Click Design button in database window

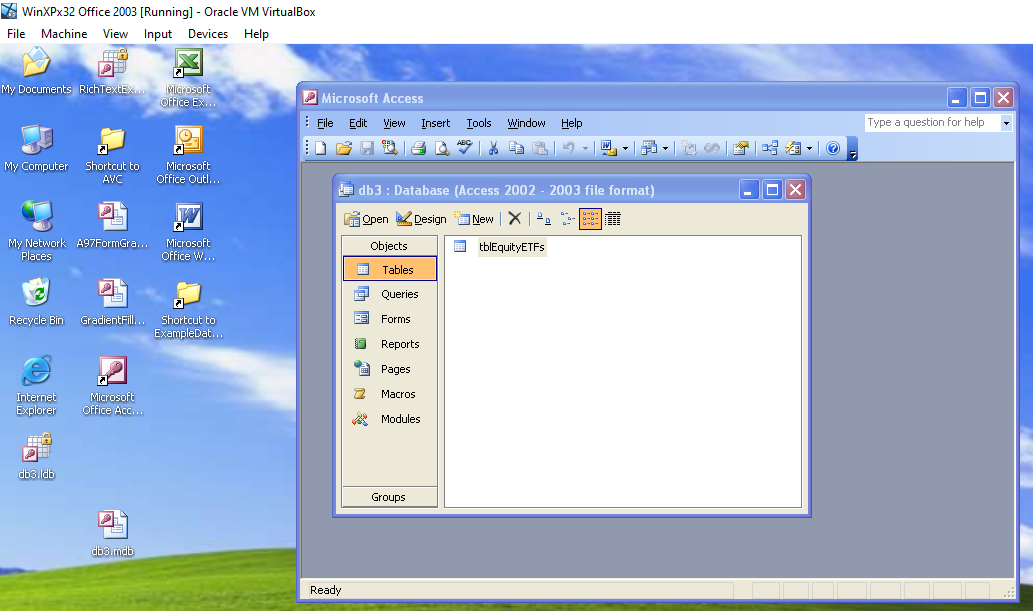click(421, 219)
